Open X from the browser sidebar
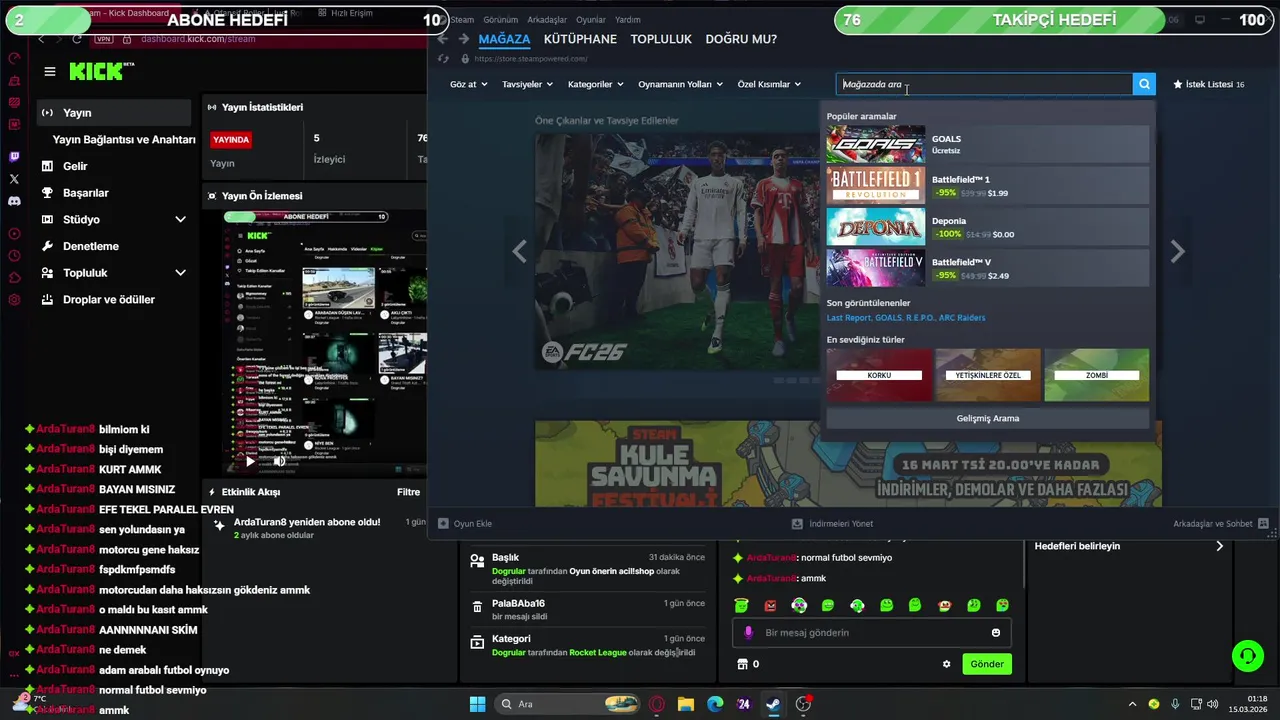 click(14, 179)
